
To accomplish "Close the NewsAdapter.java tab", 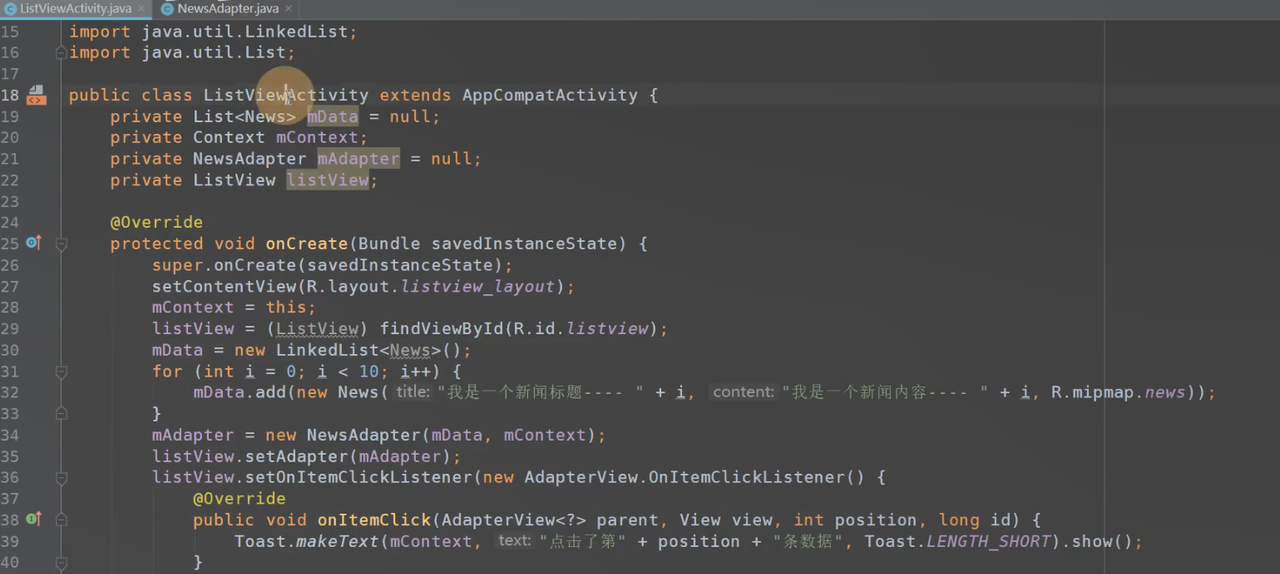I will tap(288, 8).
